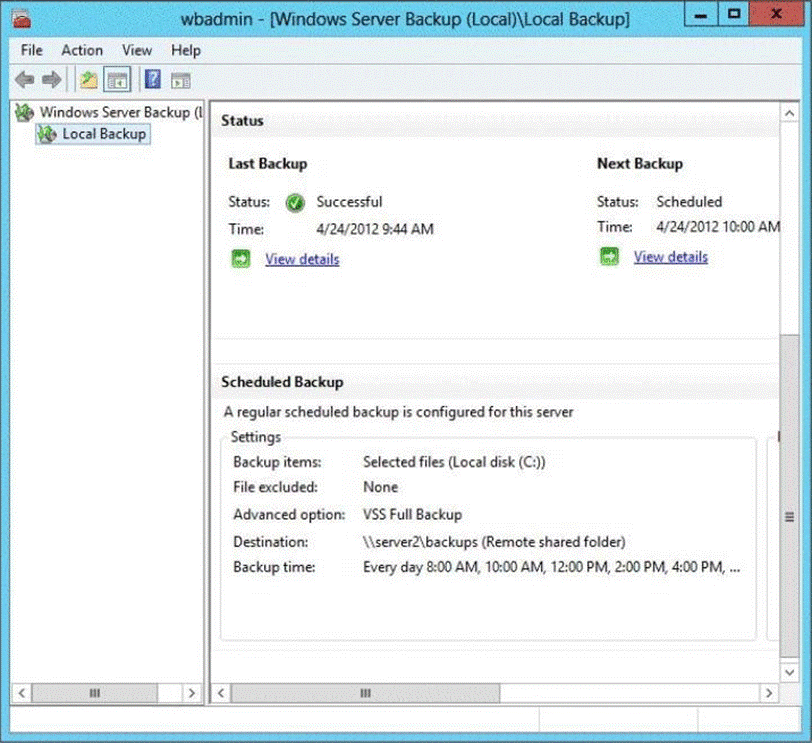The image size is (812, 743).
Task: Click the Forward arrow in the toolbar
Action: [51, 79]
